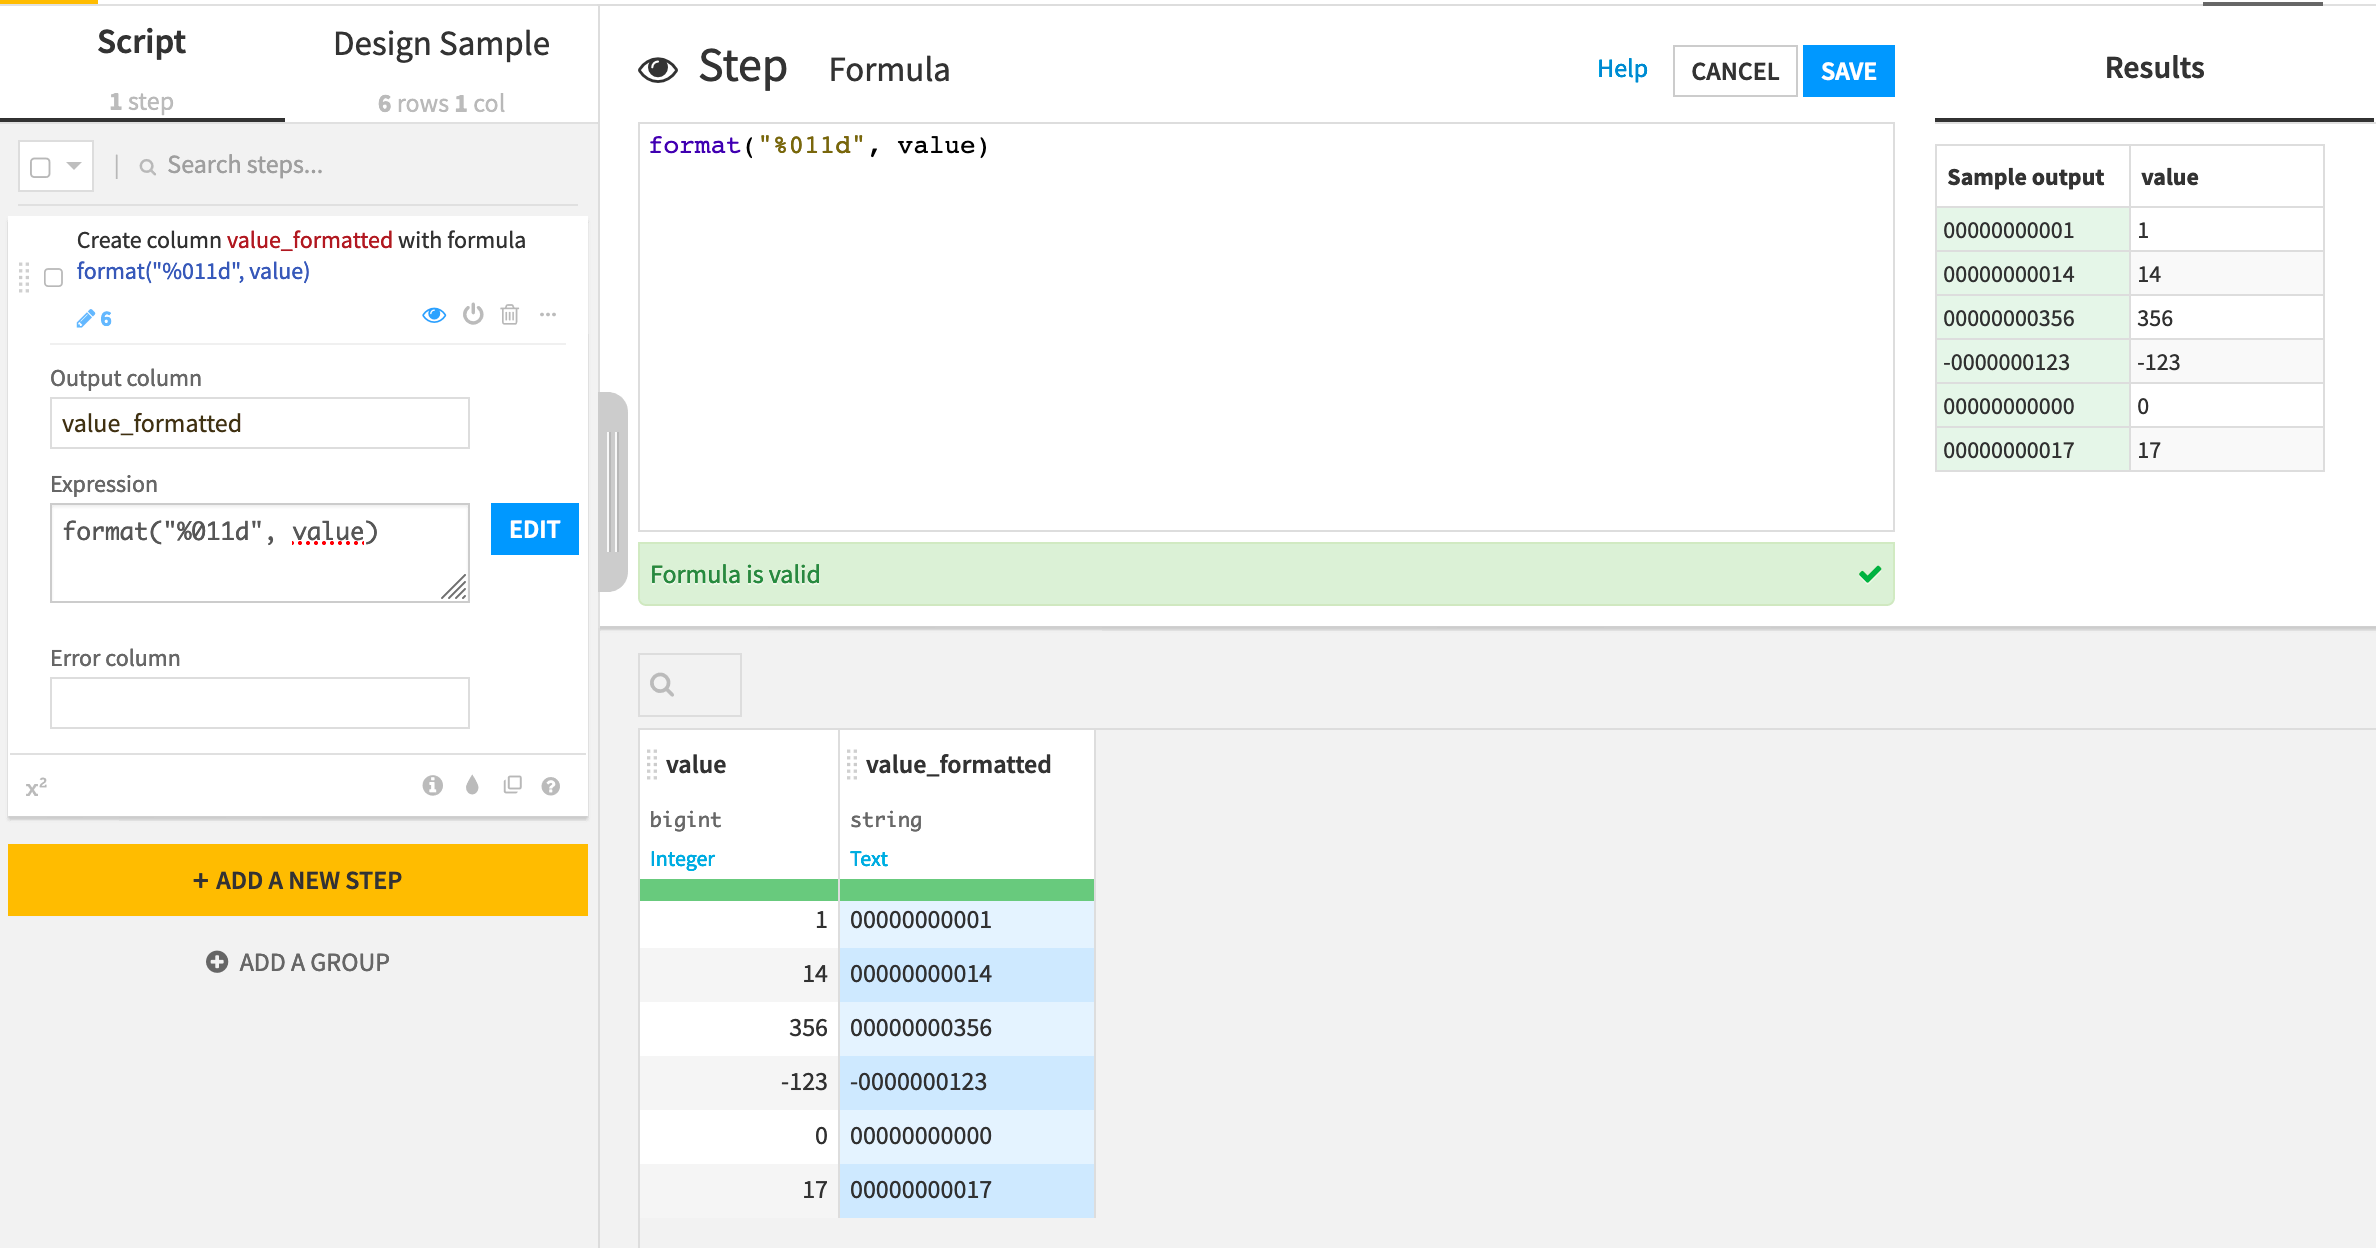Click the Output column input field
2376x1248 pixels.
click(260, 423)
